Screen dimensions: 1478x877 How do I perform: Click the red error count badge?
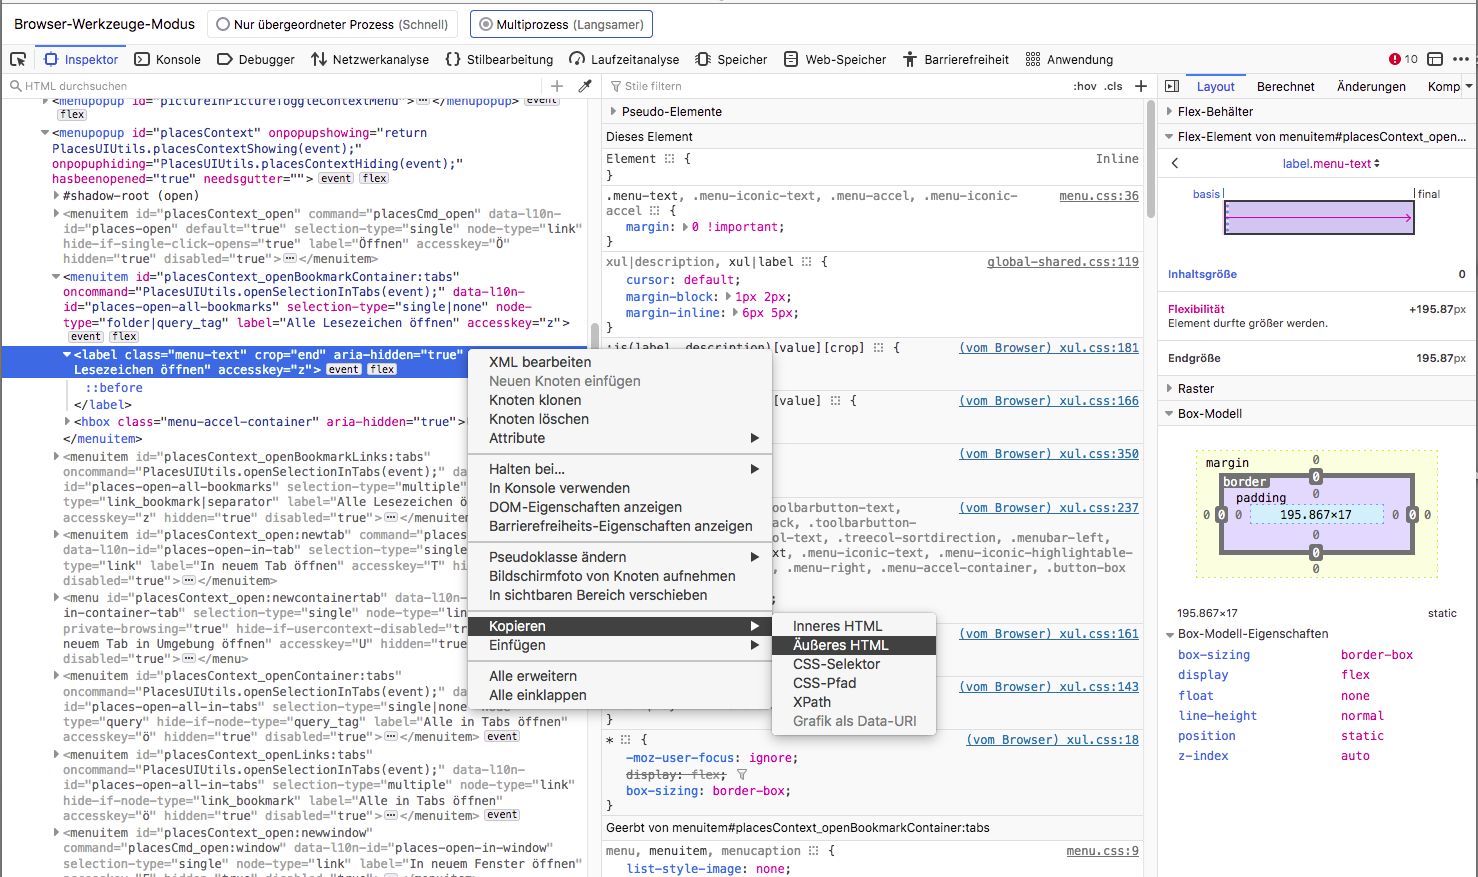pyautogui.click(x=1402, y=59)
